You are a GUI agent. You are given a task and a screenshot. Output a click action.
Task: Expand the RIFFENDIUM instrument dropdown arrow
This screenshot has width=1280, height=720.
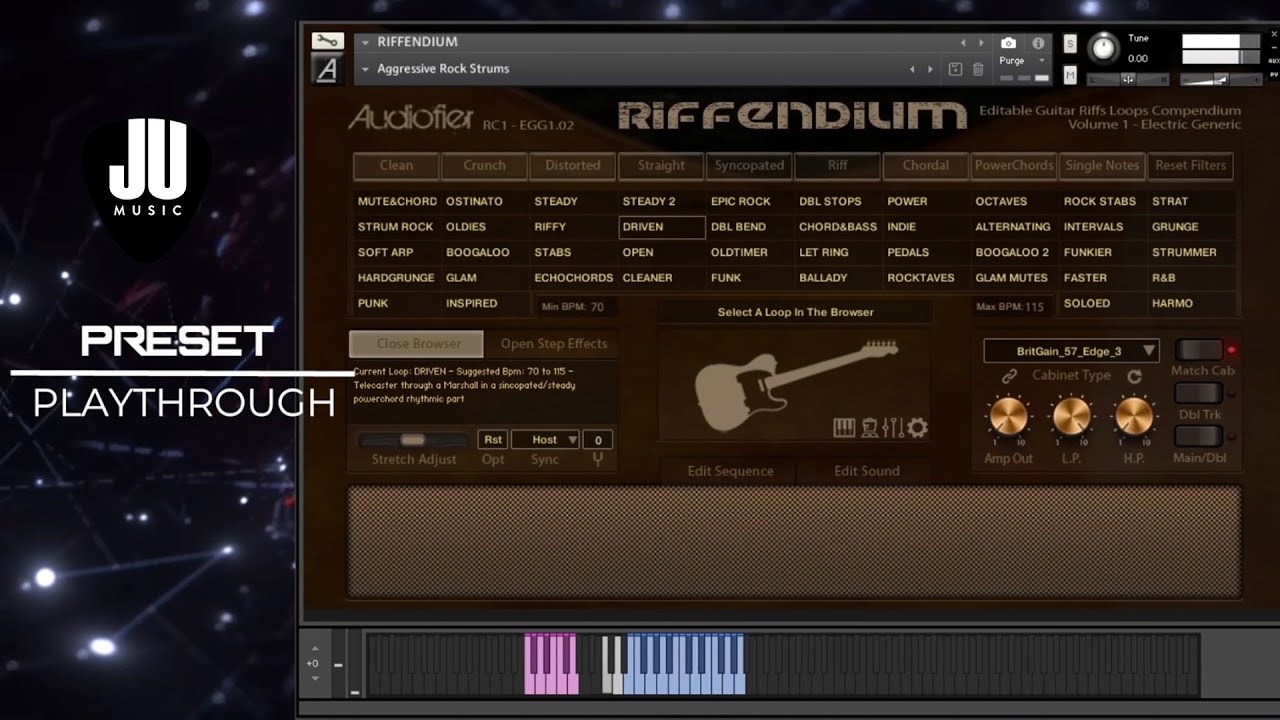366,43
